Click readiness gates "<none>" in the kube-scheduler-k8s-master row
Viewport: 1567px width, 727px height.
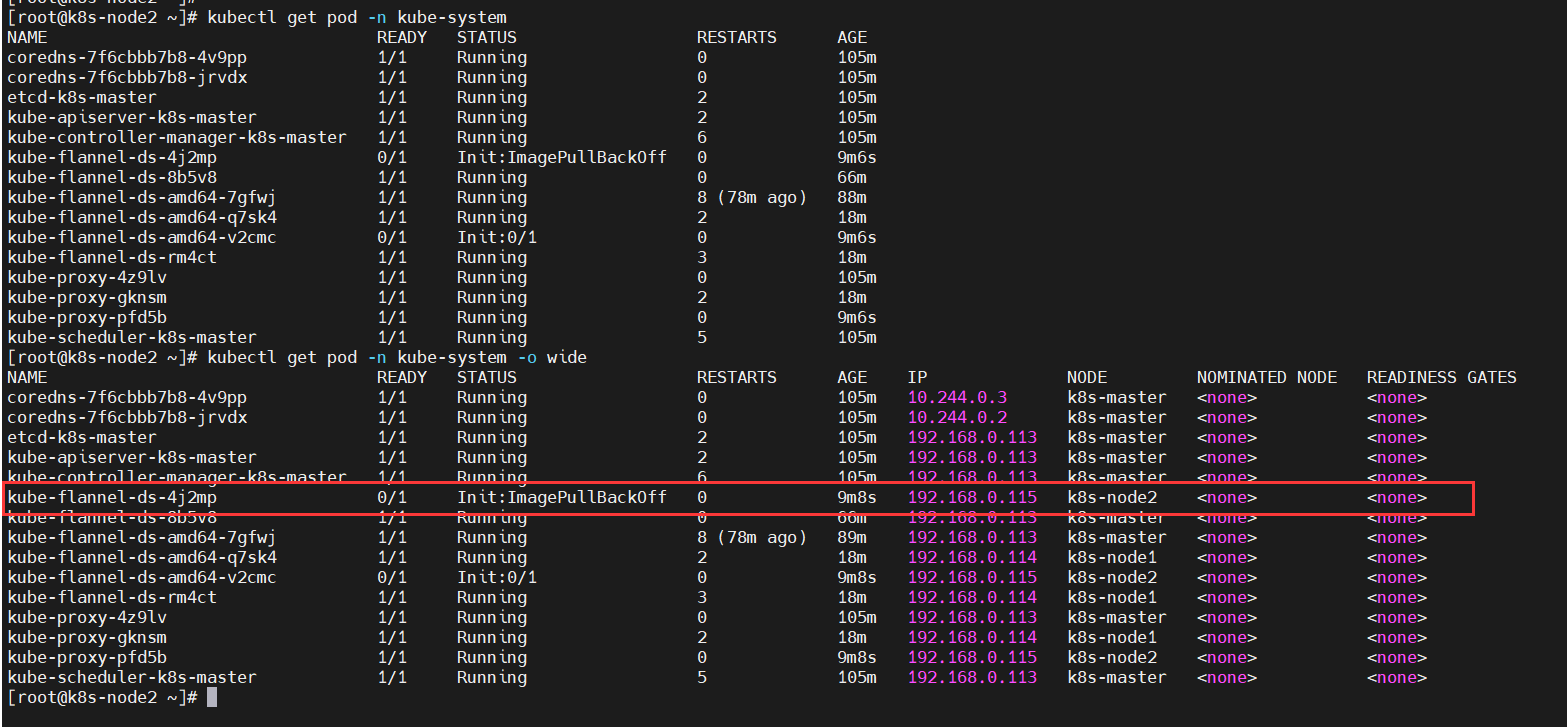point(1397,677)
